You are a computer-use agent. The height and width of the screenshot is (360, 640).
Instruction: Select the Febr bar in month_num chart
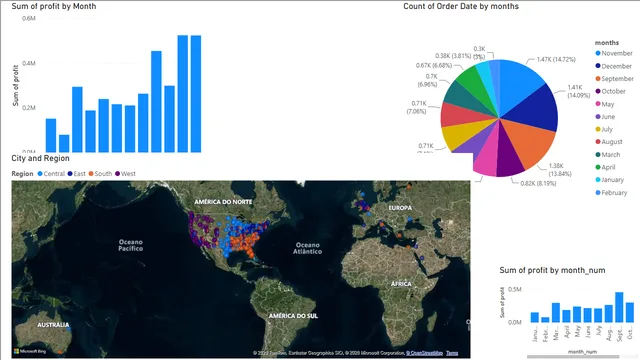[x=545, y=320]
